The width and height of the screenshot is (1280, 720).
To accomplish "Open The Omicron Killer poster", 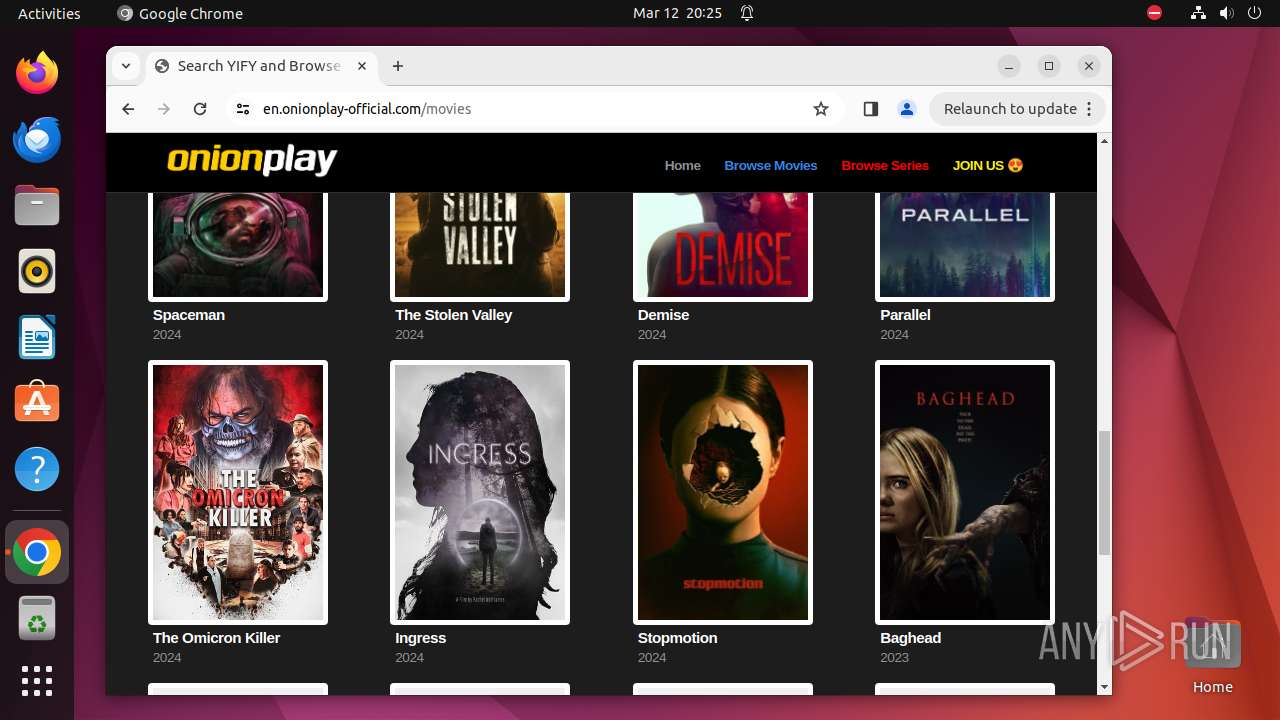I will pos(238,492).
